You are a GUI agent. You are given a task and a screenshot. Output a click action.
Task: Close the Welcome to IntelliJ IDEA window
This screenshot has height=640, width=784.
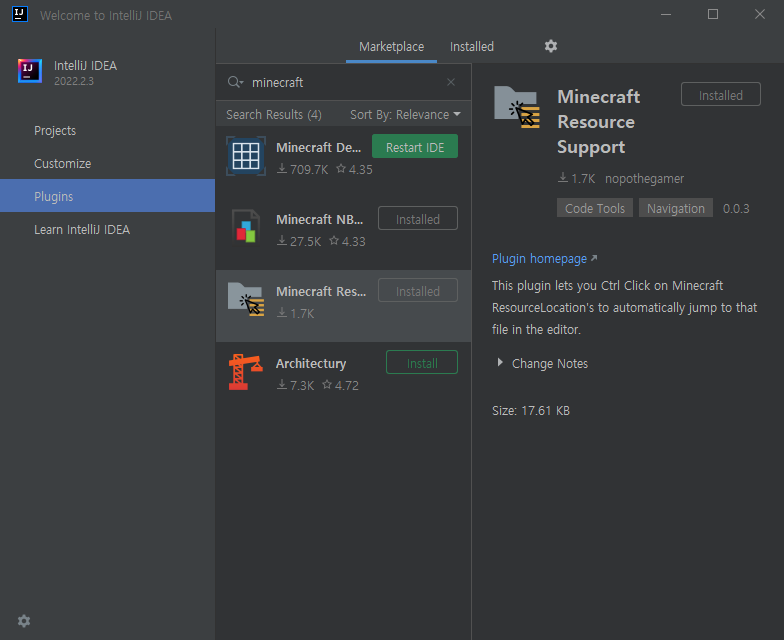point(760,14)
